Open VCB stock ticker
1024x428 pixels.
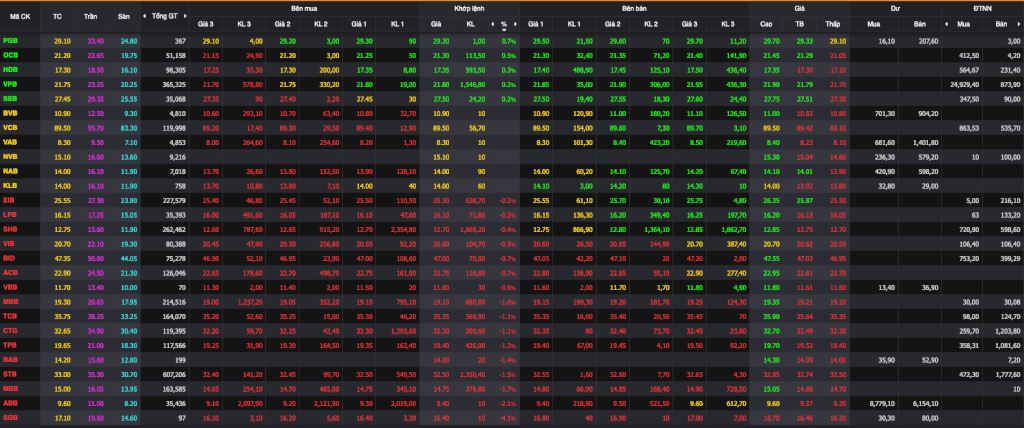10,127
